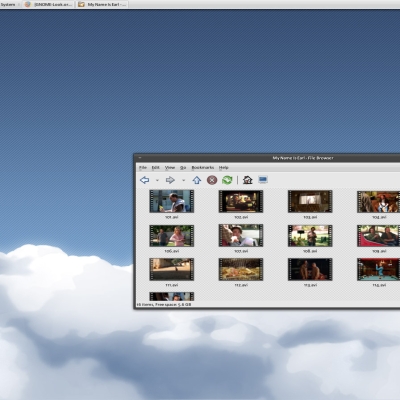Open the Home folder icon

(x=247, y=180)
